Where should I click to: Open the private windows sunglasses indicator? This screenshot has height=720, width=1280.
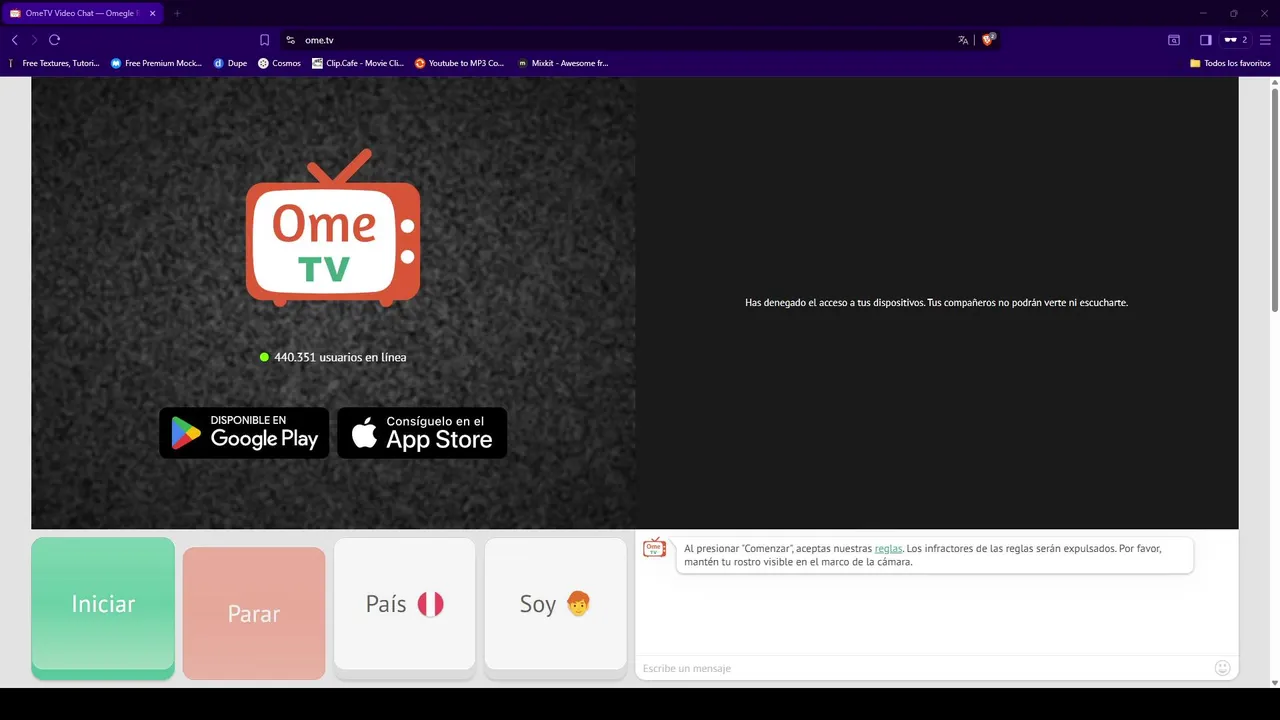pos(1236,40)
